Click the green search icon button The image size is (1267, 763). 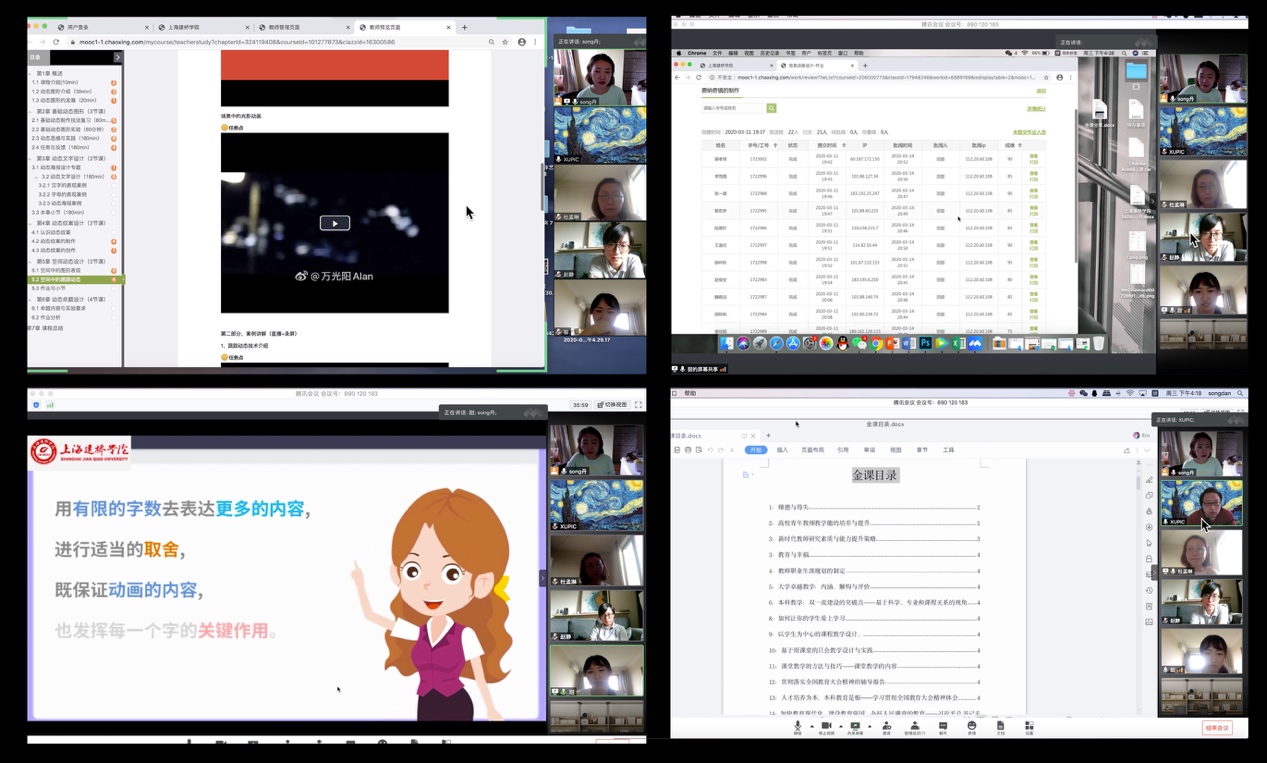tap(771, 108)
